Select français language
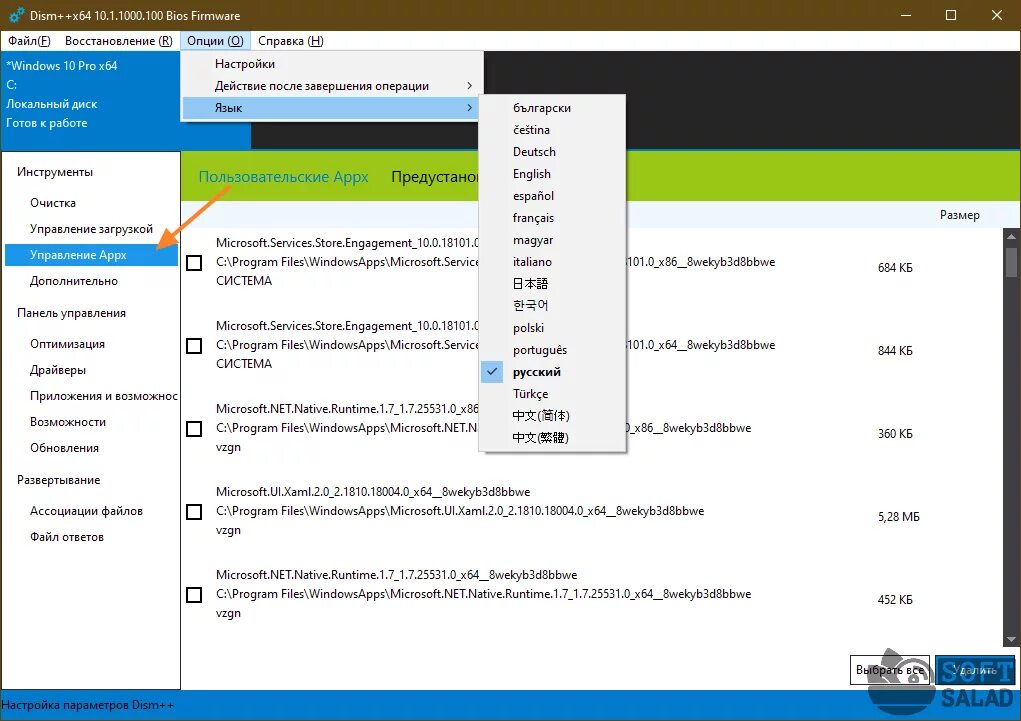Viewport: 1021px width, 721px height. (x=552, y=218)
